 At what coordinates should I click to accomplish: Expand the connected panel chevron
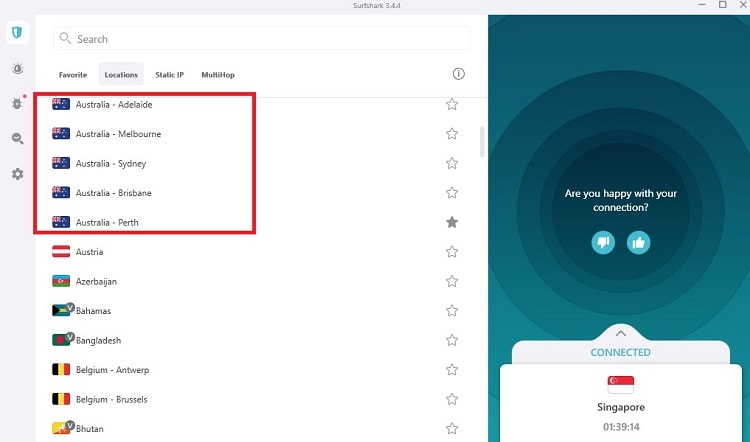(x=620, y=333)
